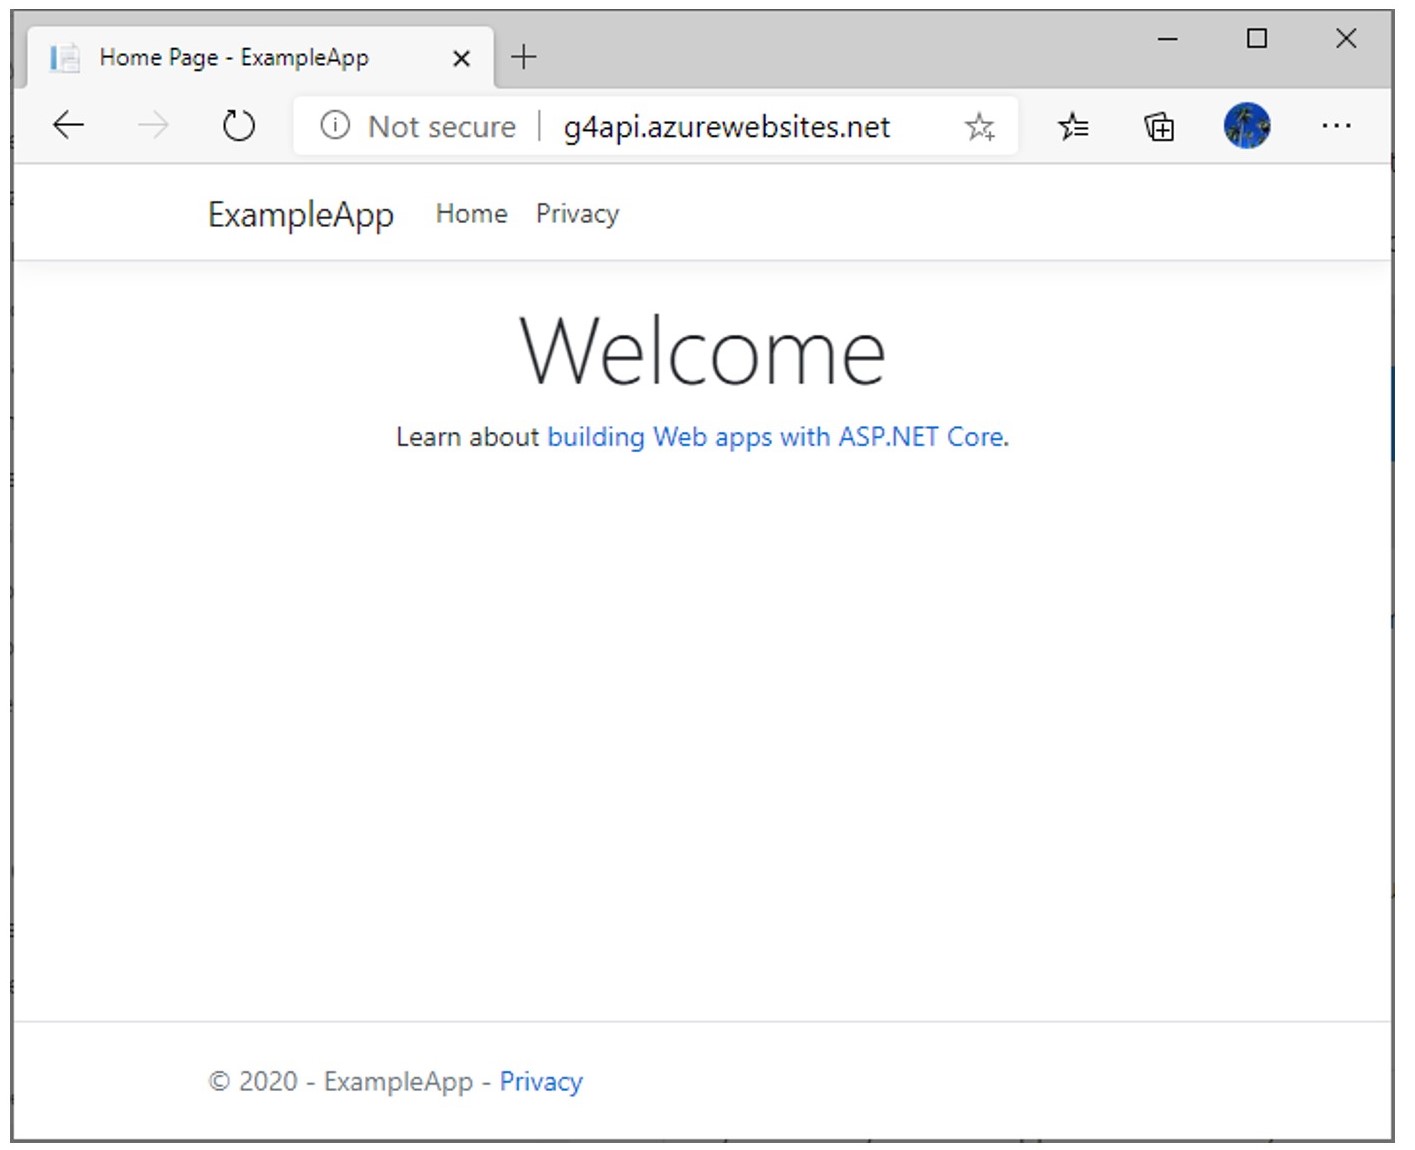The width and height of the screenshot is (1415, 1150).
Task: Expand the Settings and more ellipsis menu
Action: pos(1336,126)
